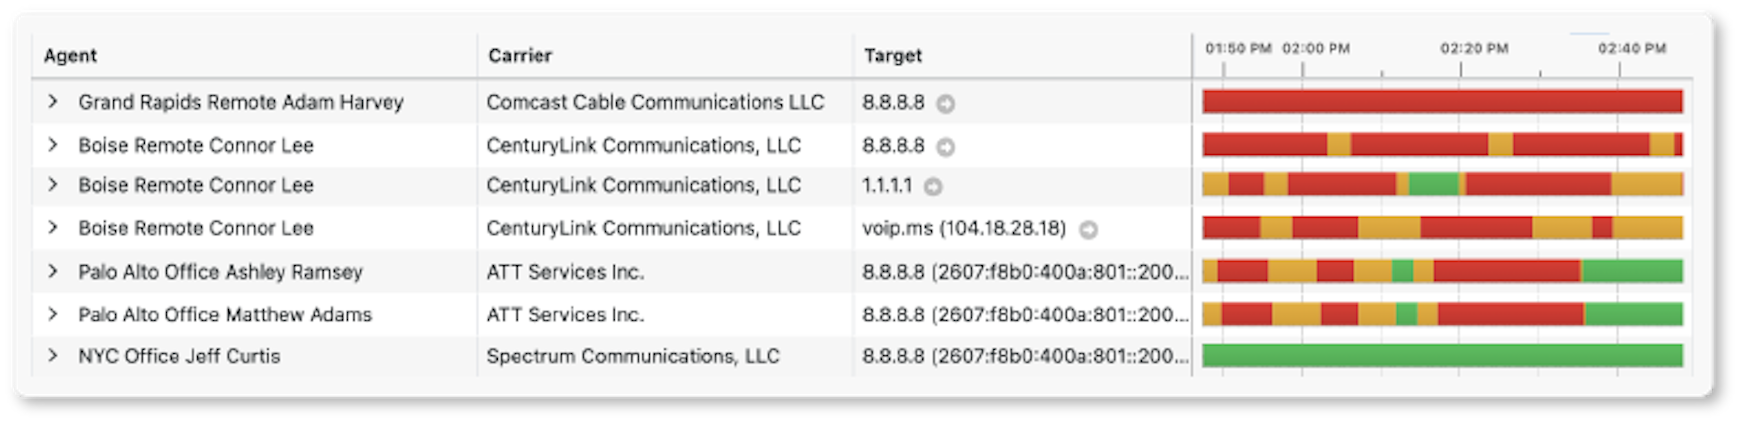The height and width of the screenshot is (423, 1740).
Task: Click the 02:20 PM timeline marker
Action: tap(1473, 48)
